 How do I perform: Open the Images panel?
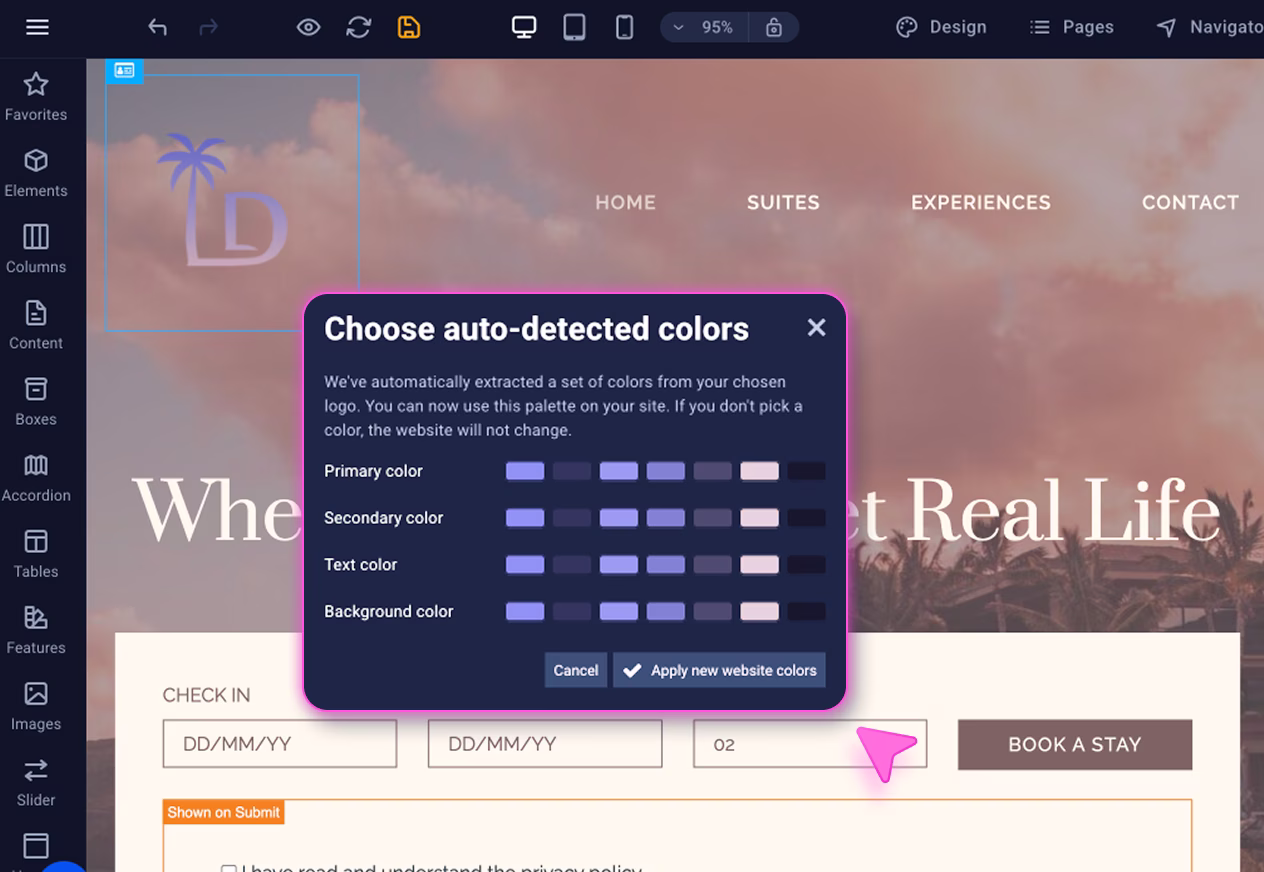click(36, 704)
